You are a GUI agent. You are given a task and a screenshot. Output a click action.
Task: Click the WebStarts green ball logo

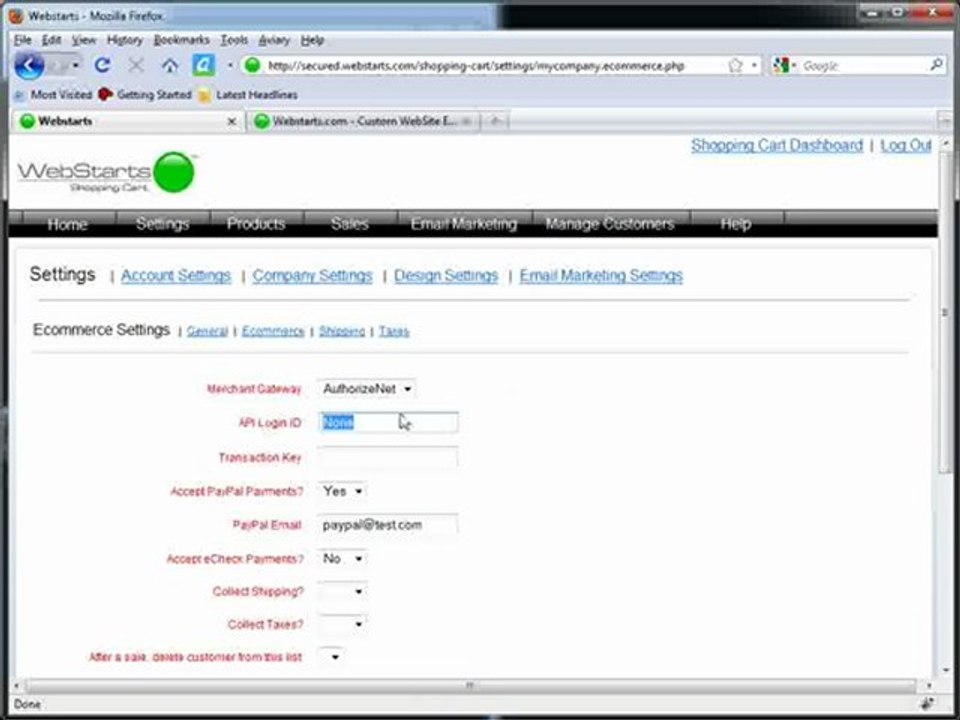[x=174, y=172]
